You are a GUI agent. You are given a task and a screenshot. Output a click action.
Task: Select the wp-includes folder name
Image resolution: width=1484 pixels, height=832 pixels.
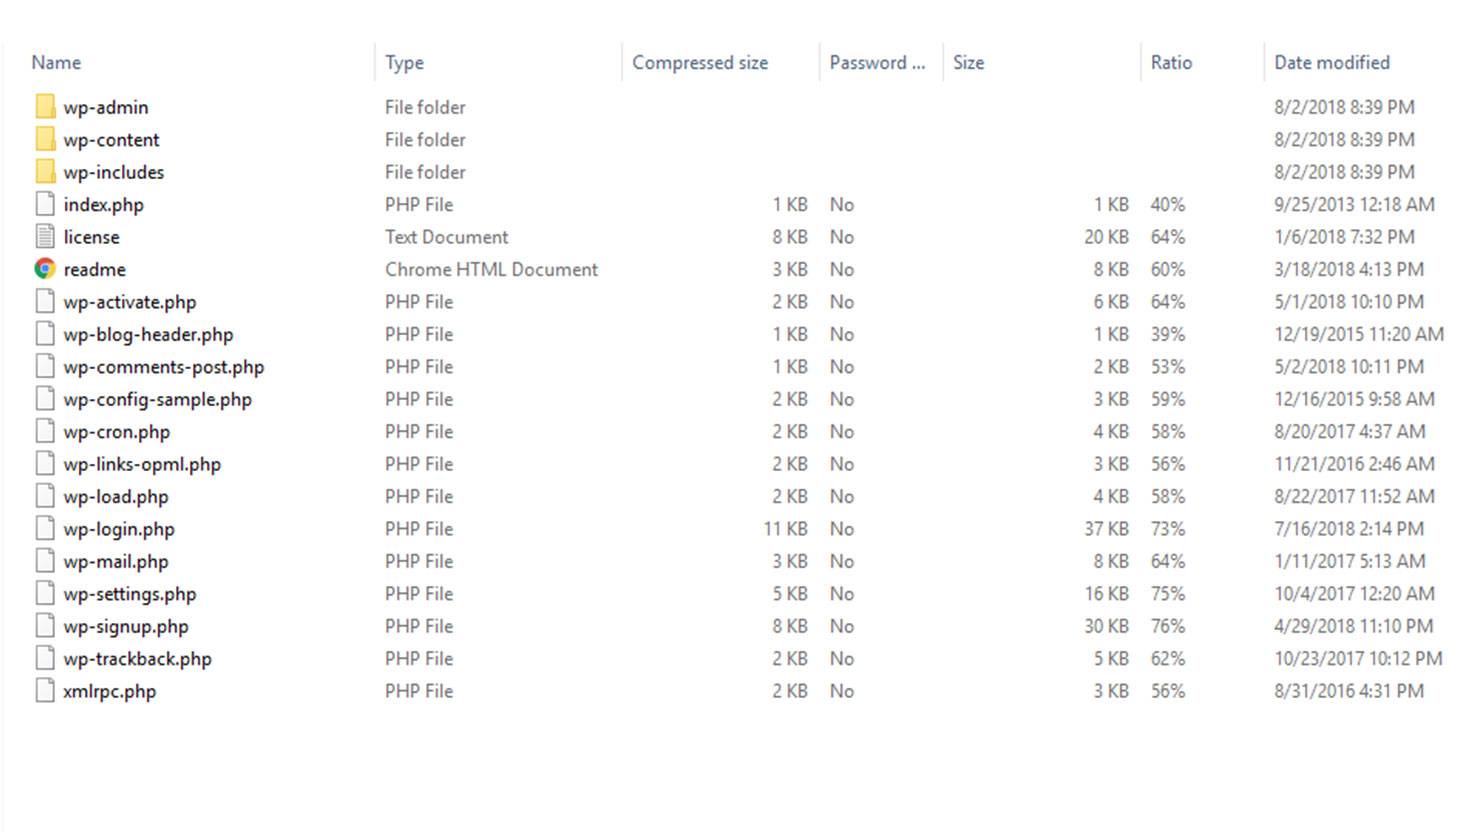pos(114,172)
